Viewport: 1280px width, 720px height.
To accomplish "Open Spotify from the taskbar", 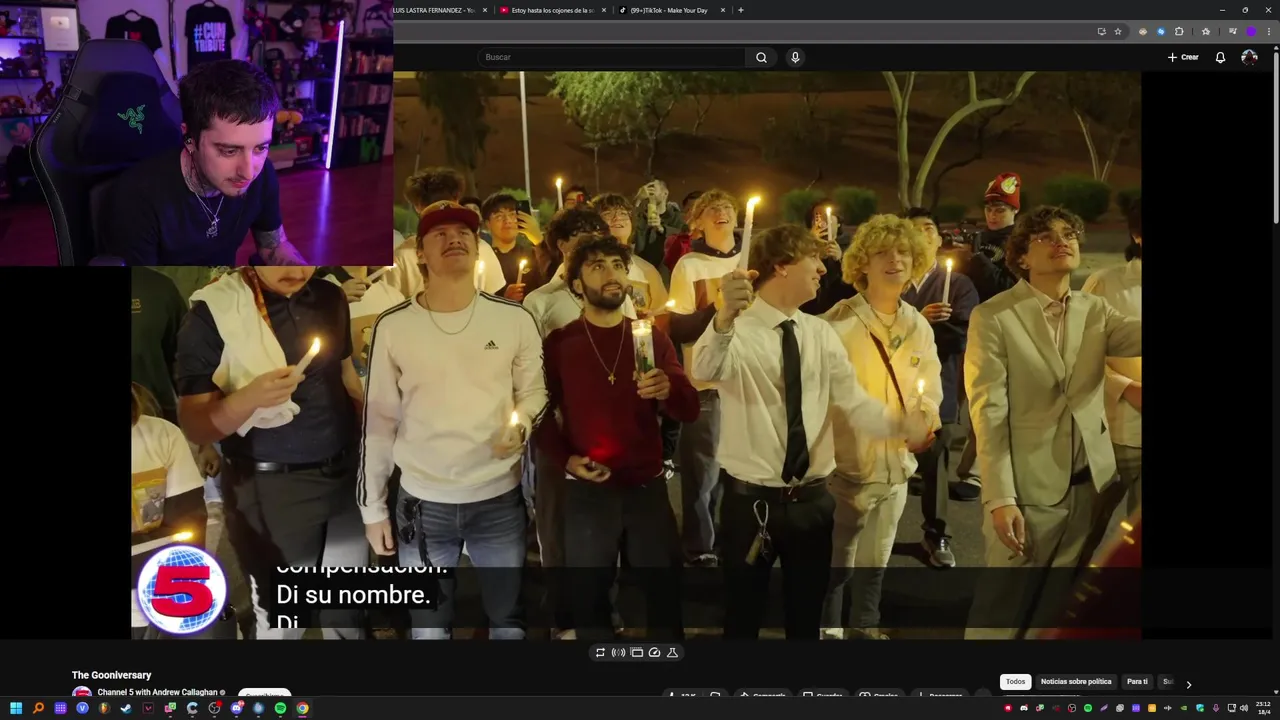I will click(280, 708).
